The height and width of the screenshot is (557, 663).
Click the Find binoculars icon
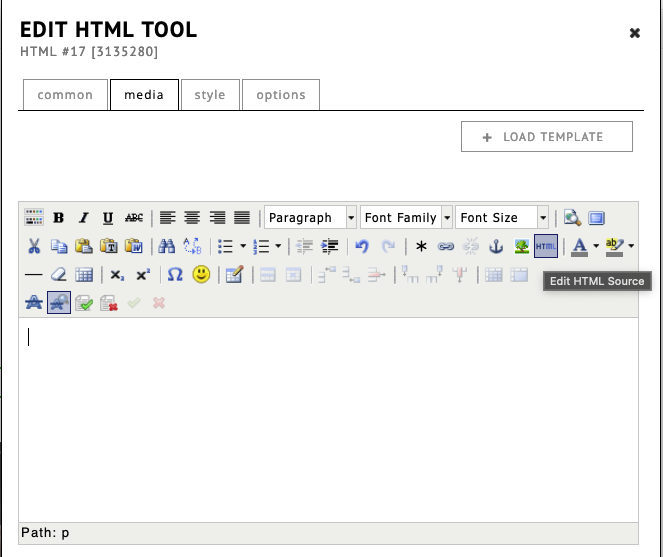coord(167,246)
